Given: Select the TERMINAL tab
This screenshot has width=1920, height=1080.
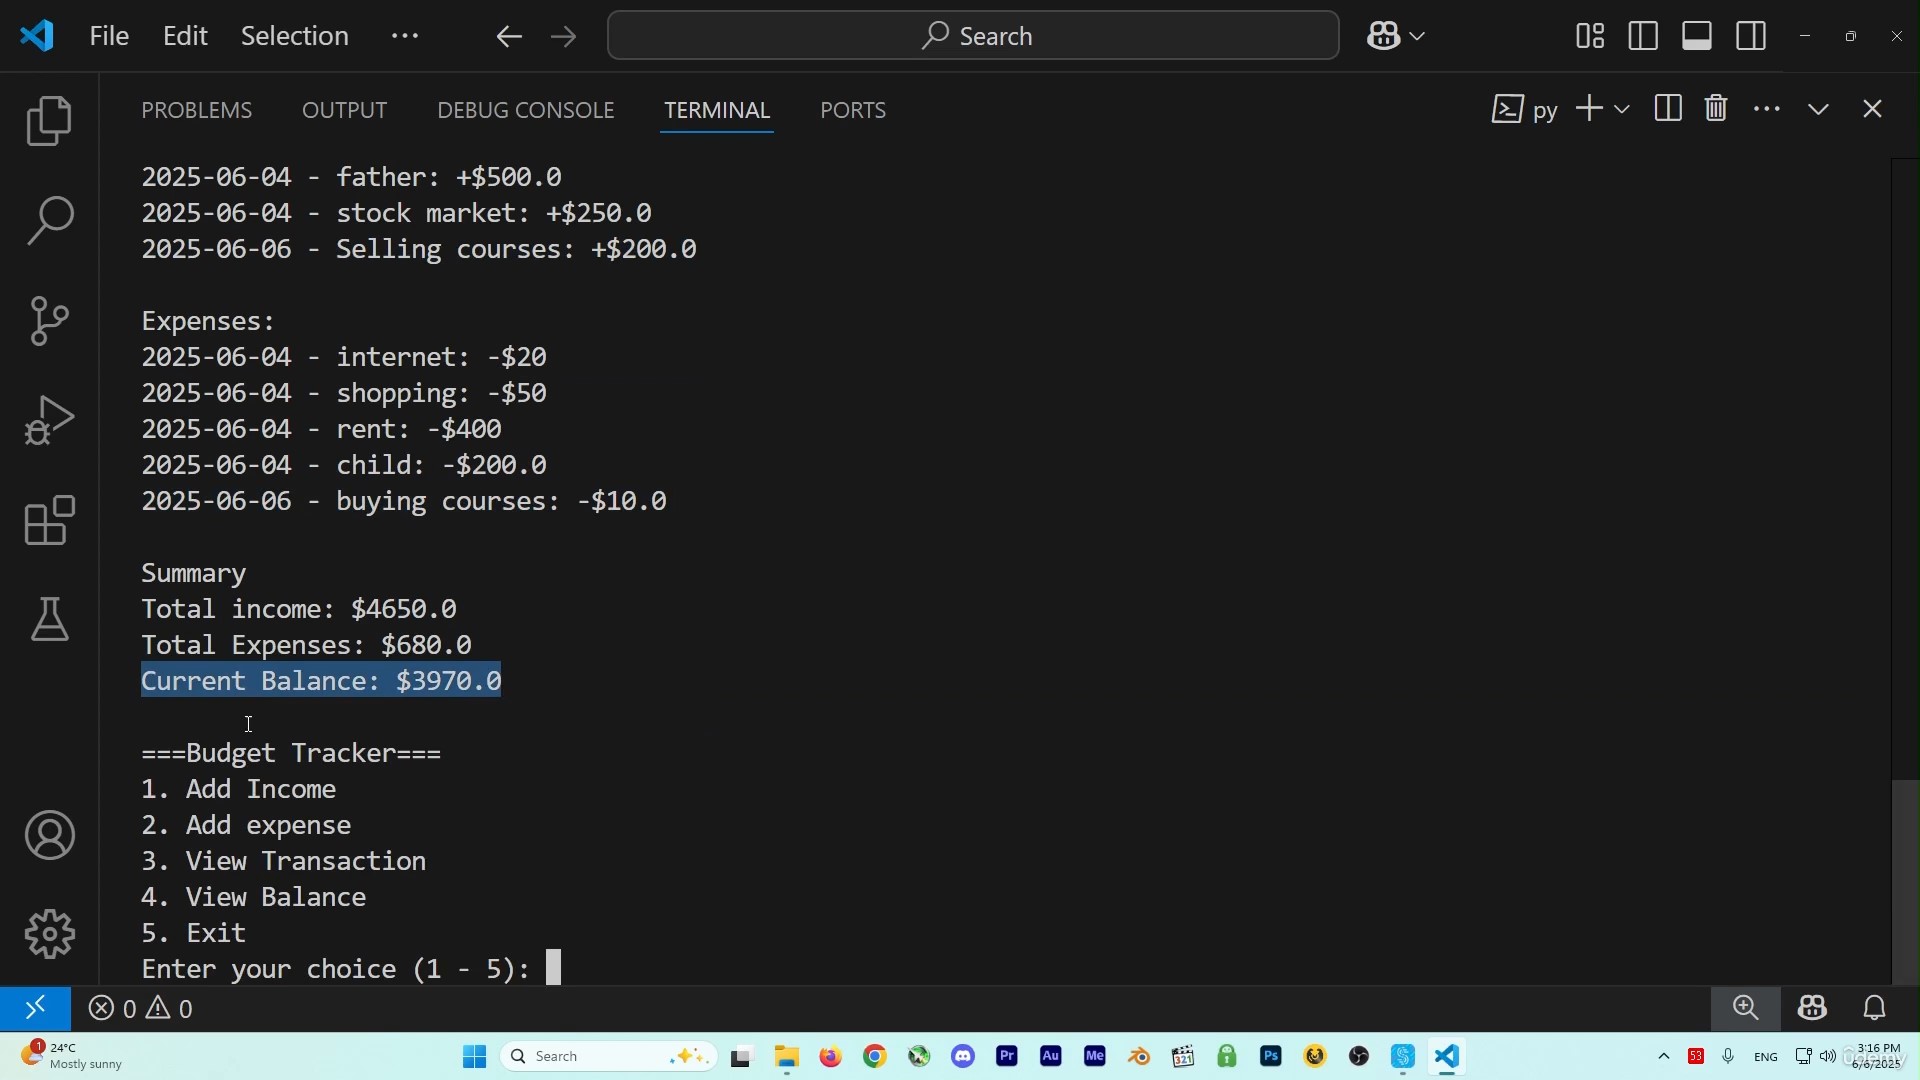Looking at the screenshot, I should (x=717, y=110).
